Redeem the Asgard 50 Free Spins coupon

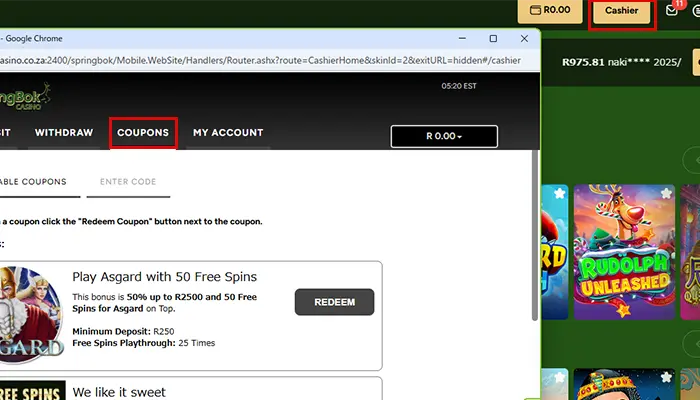pos(334,302)
